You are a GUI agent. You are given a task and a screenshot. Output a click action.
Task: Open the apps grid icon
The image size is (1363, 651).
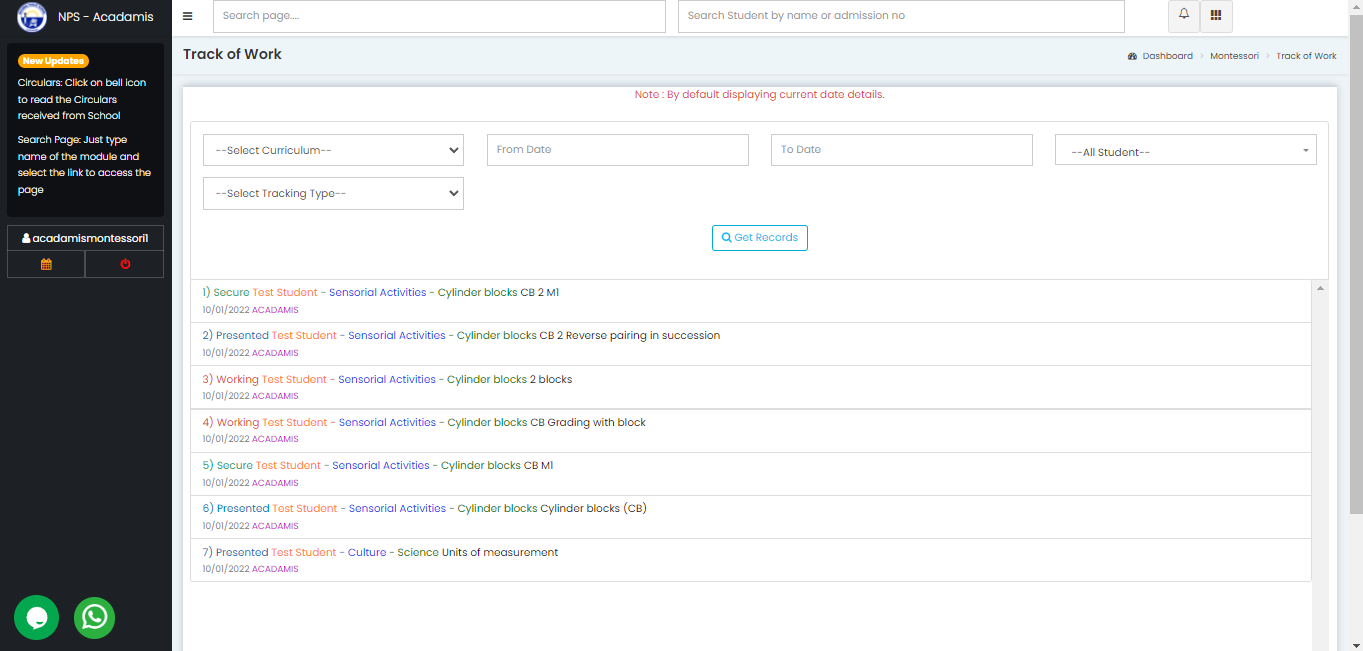tap(1216, 15)
